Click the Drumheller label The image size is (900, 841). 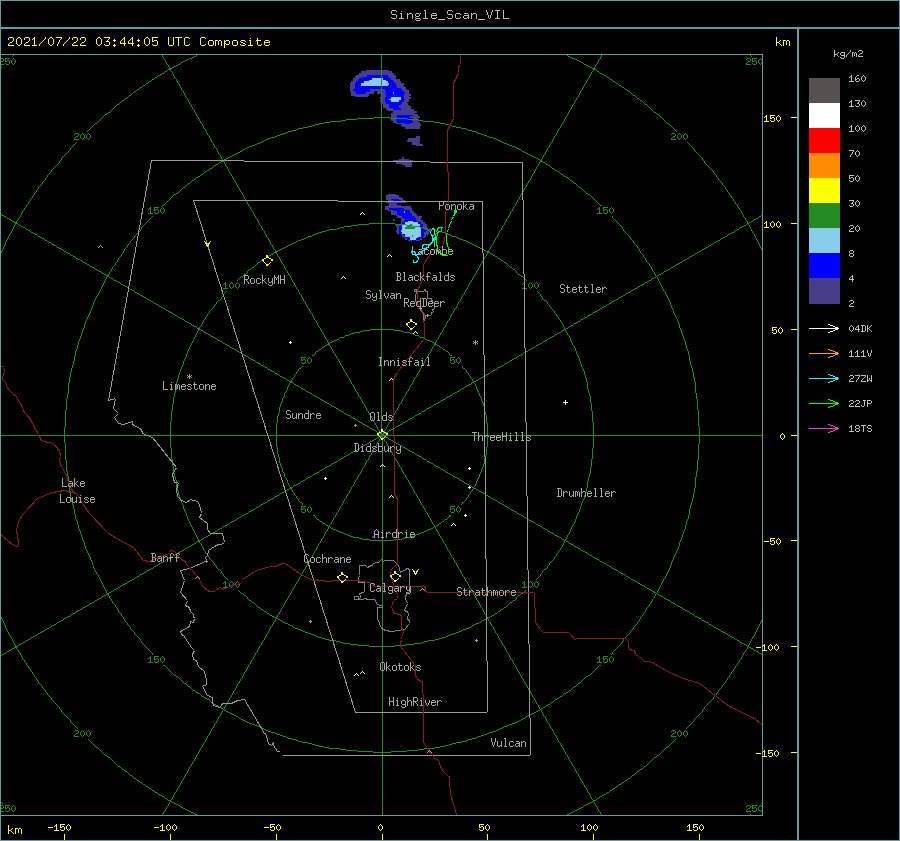click(586, 493)
